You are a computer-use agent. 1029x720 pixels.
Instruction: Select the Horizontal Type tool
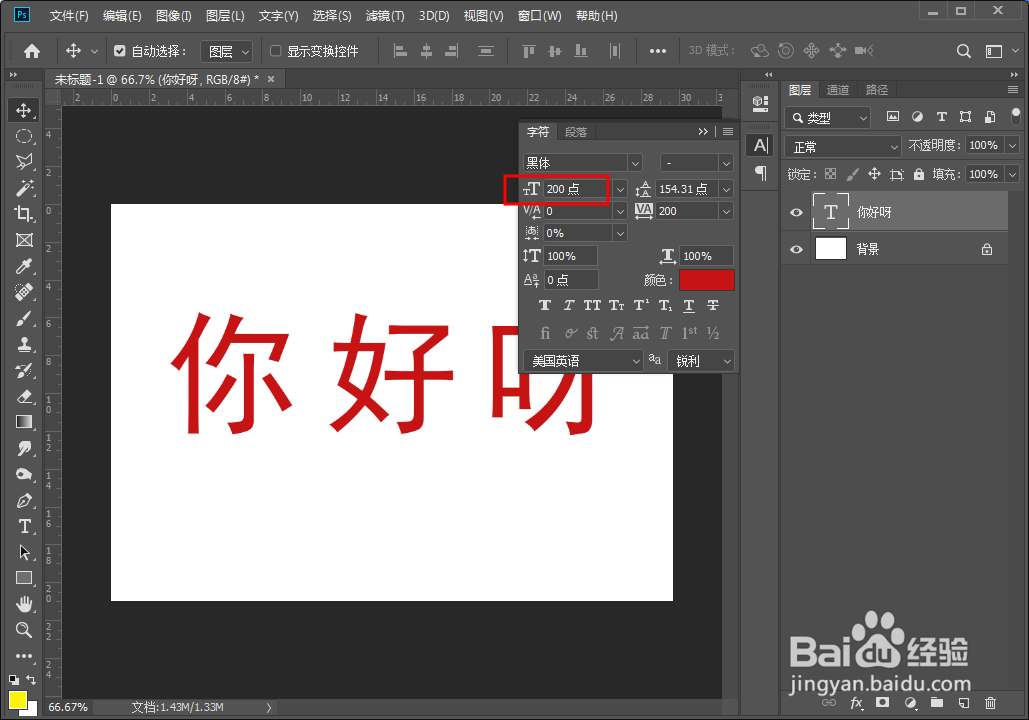tap(24, 526)
